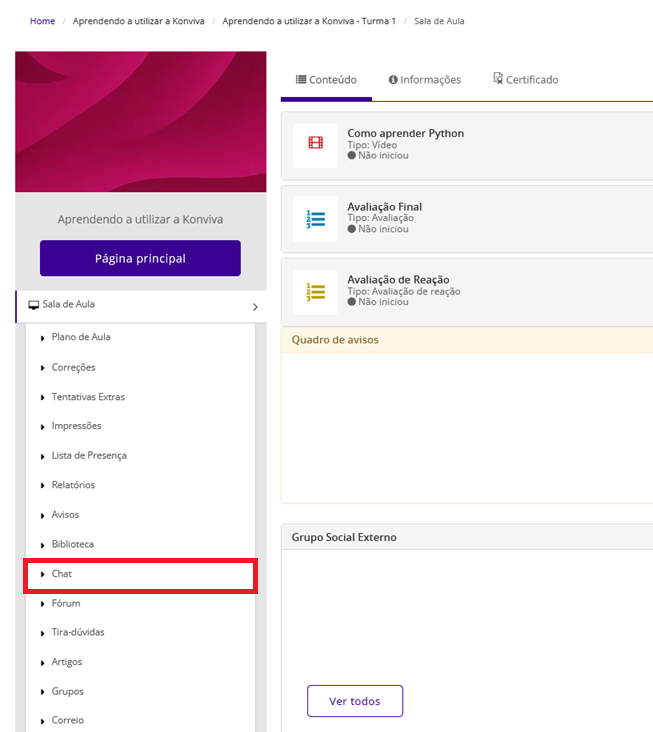The image size is (653, 732).
Task: Click the blue list icon of Avaliação Final
Action: (316, 219)
